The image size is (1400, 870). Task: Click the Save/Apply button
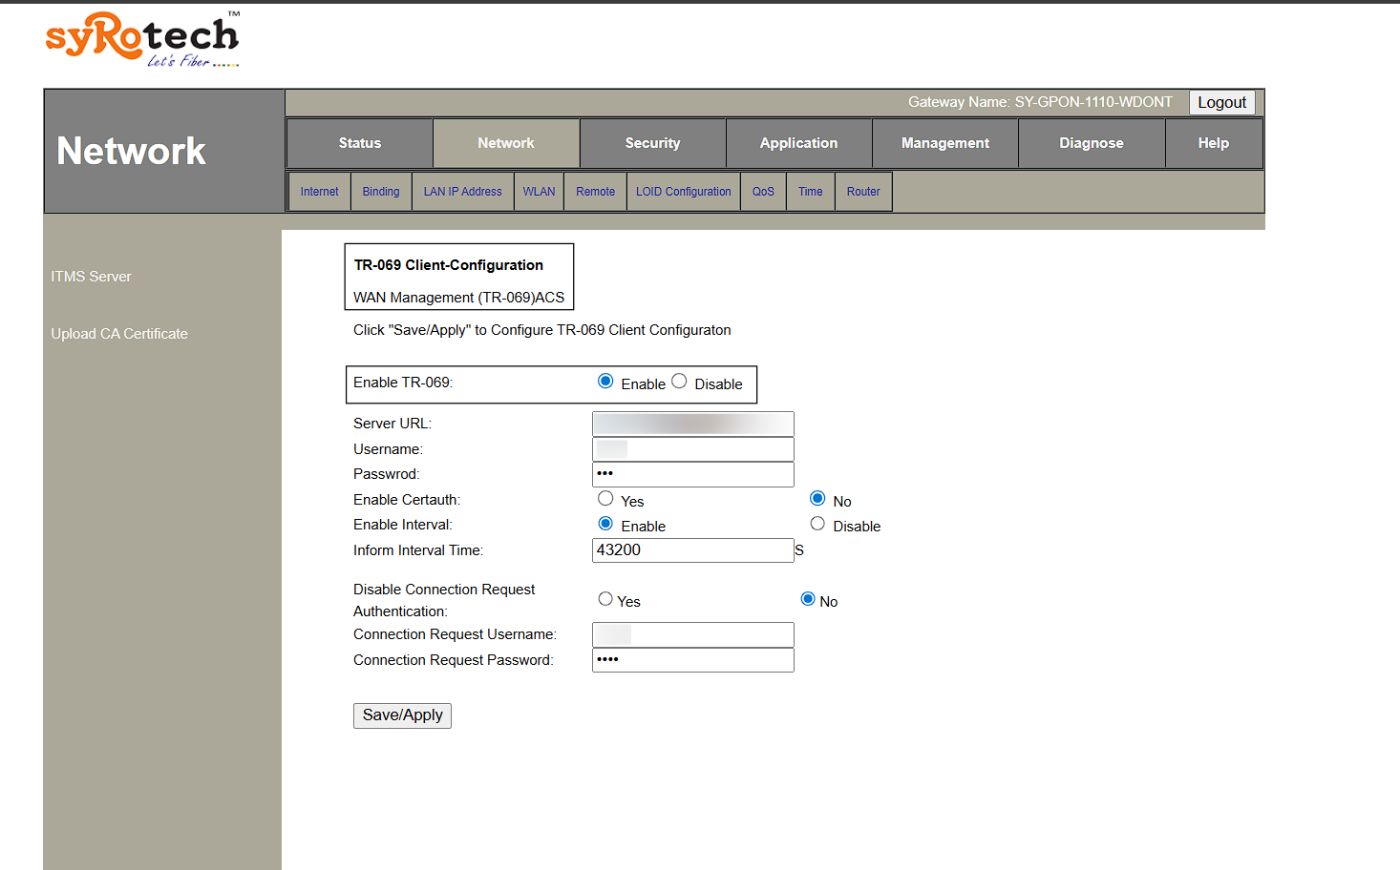(401, 715)
